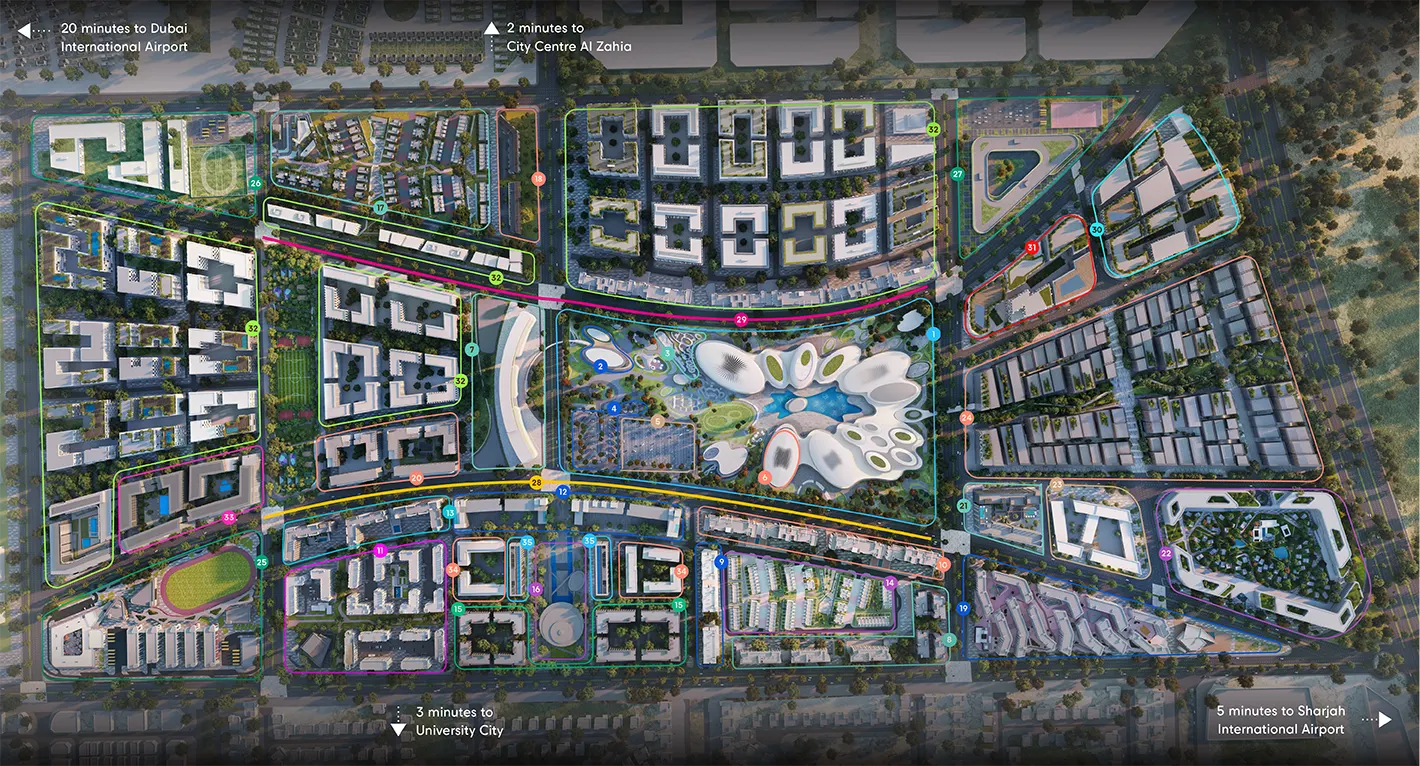The image size is (1420, 766).
Task: Select the magenta marker number 11
Action: pyautogui.click(x=379, y=551)
